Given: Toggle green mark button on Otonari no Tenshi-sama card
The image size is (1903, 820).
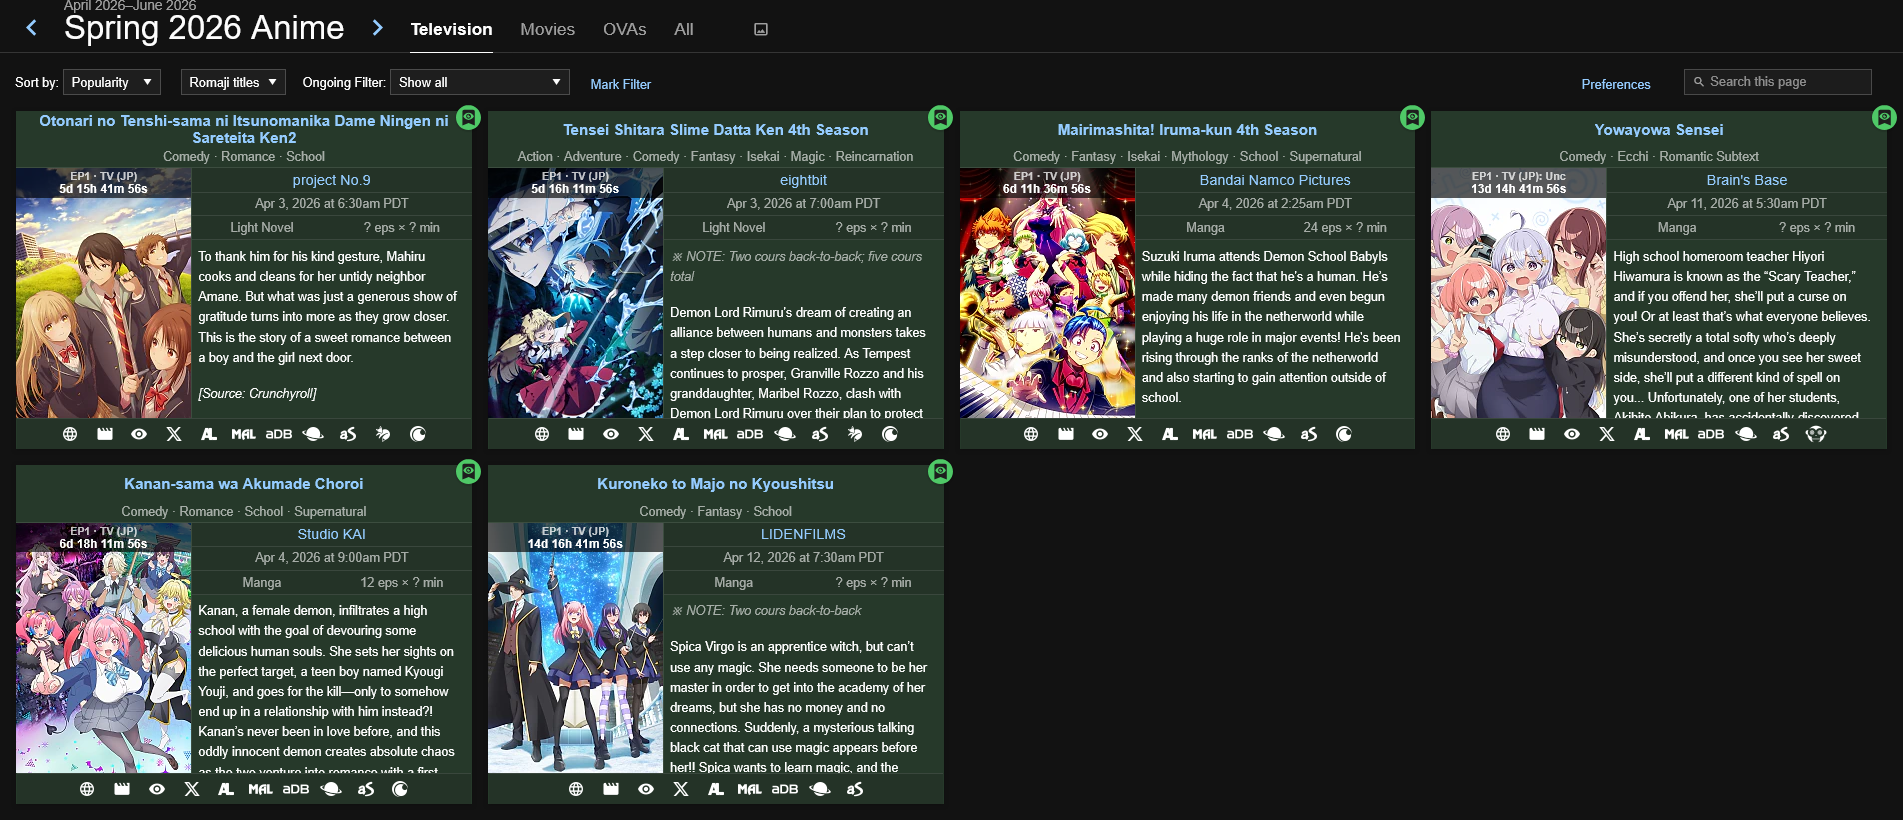Looking at the screenshot, I should point(468,118).
